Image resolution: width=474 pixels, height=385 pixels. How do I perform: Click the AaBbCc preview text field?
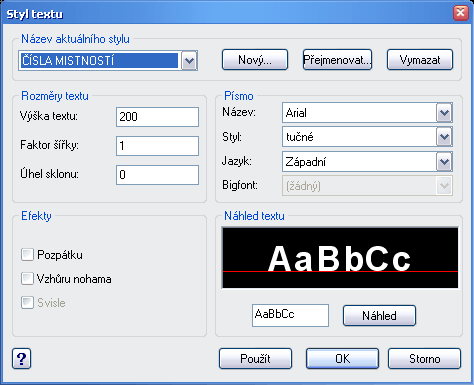point(290,315)
